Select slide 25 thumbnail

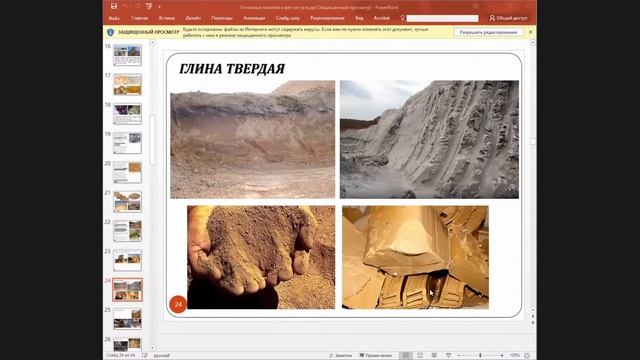coord(127,319)
